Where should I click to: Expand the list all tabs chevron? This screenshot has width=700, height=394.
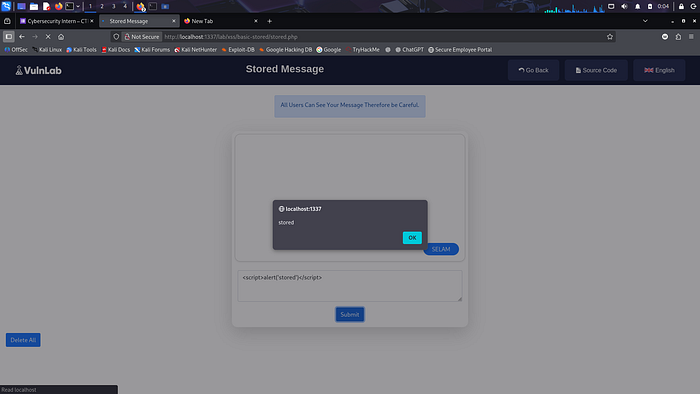[x=645, y=21]
